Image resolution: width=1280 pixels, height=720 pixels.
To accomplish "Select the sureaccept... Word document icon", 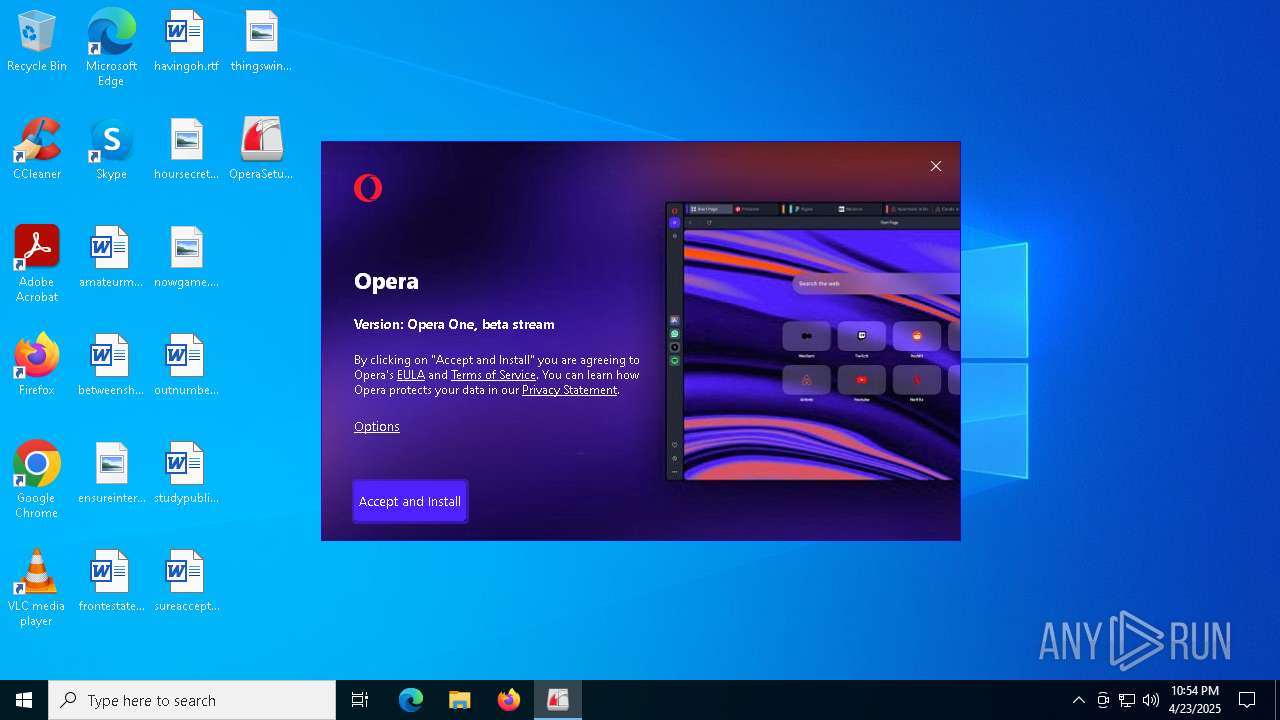I will coord(186,582).
